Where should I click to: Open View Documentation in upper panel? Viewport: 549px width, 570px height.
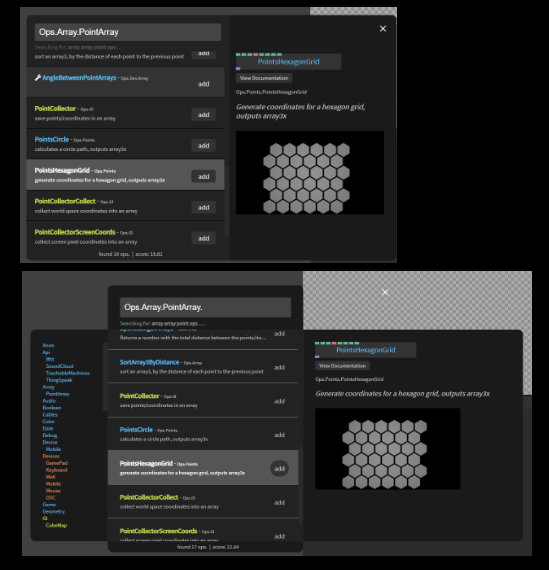coord(264,78)
